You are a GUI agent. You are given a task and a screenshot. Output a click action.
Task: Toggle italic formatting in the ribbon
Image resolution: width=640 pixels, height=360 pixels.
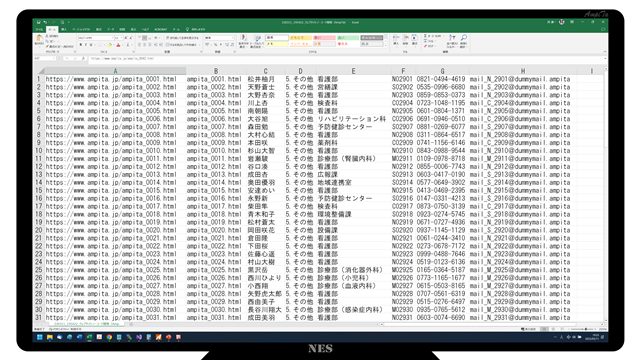[x=86, y=45]
